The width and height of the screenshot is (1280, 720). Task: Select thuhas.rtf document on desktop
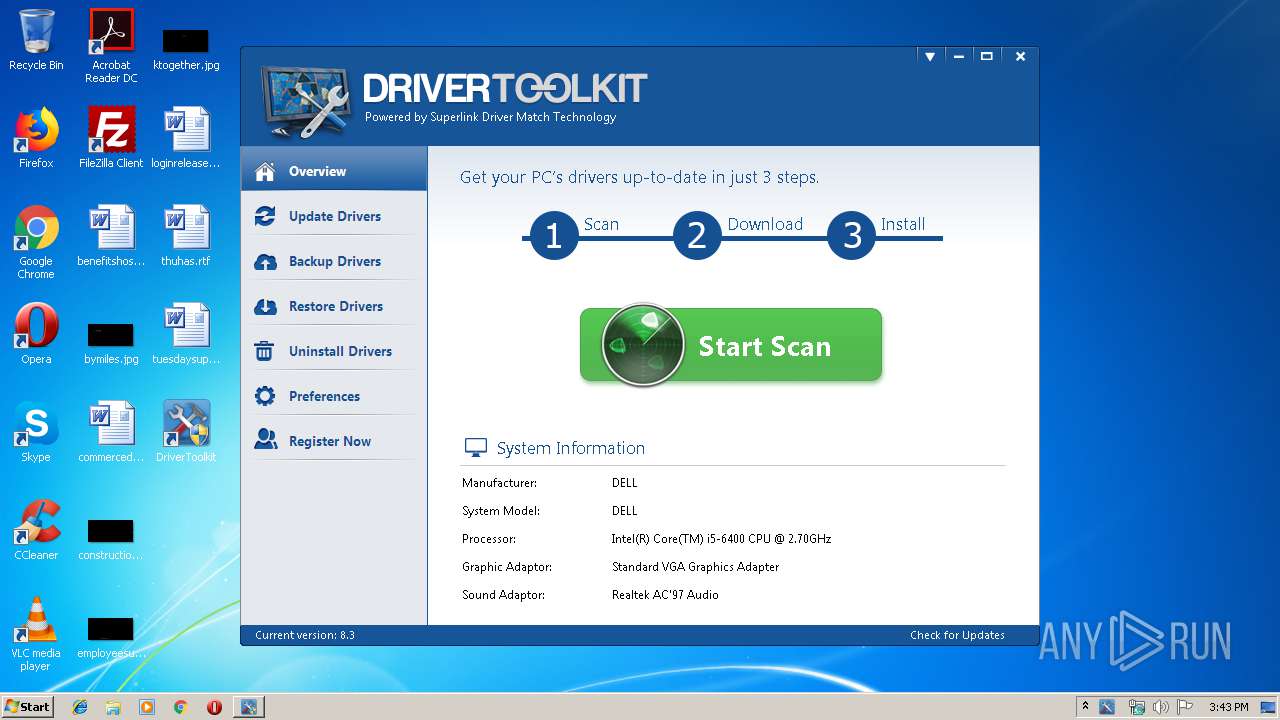click(x=186, y=236)
